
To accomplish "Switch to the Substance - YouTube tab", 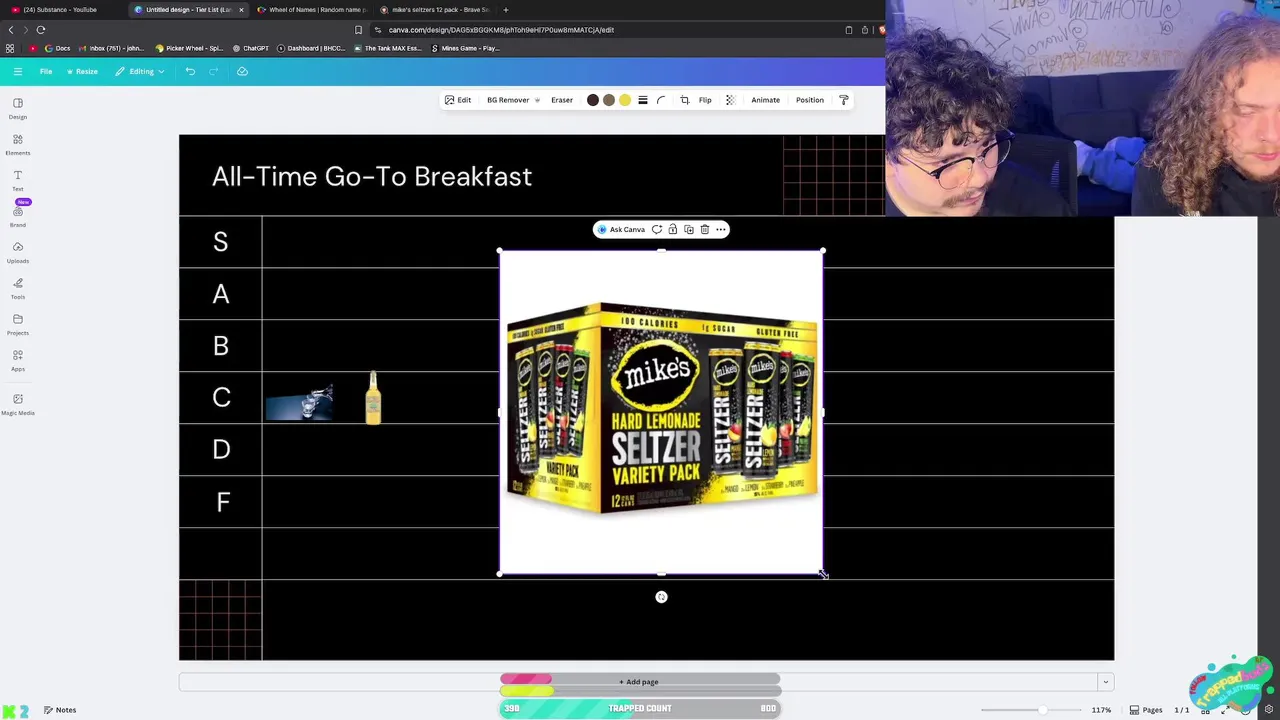I will pos(62,10).
